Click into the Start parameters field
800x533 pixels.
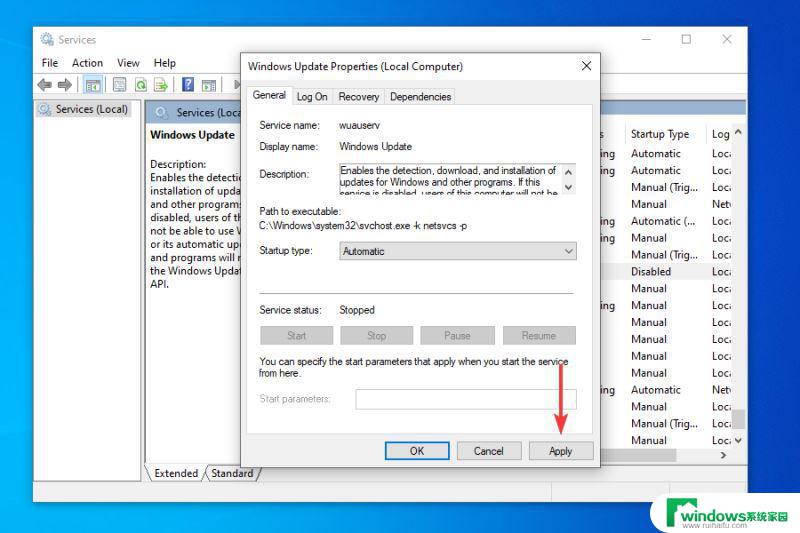coord(466,399)
